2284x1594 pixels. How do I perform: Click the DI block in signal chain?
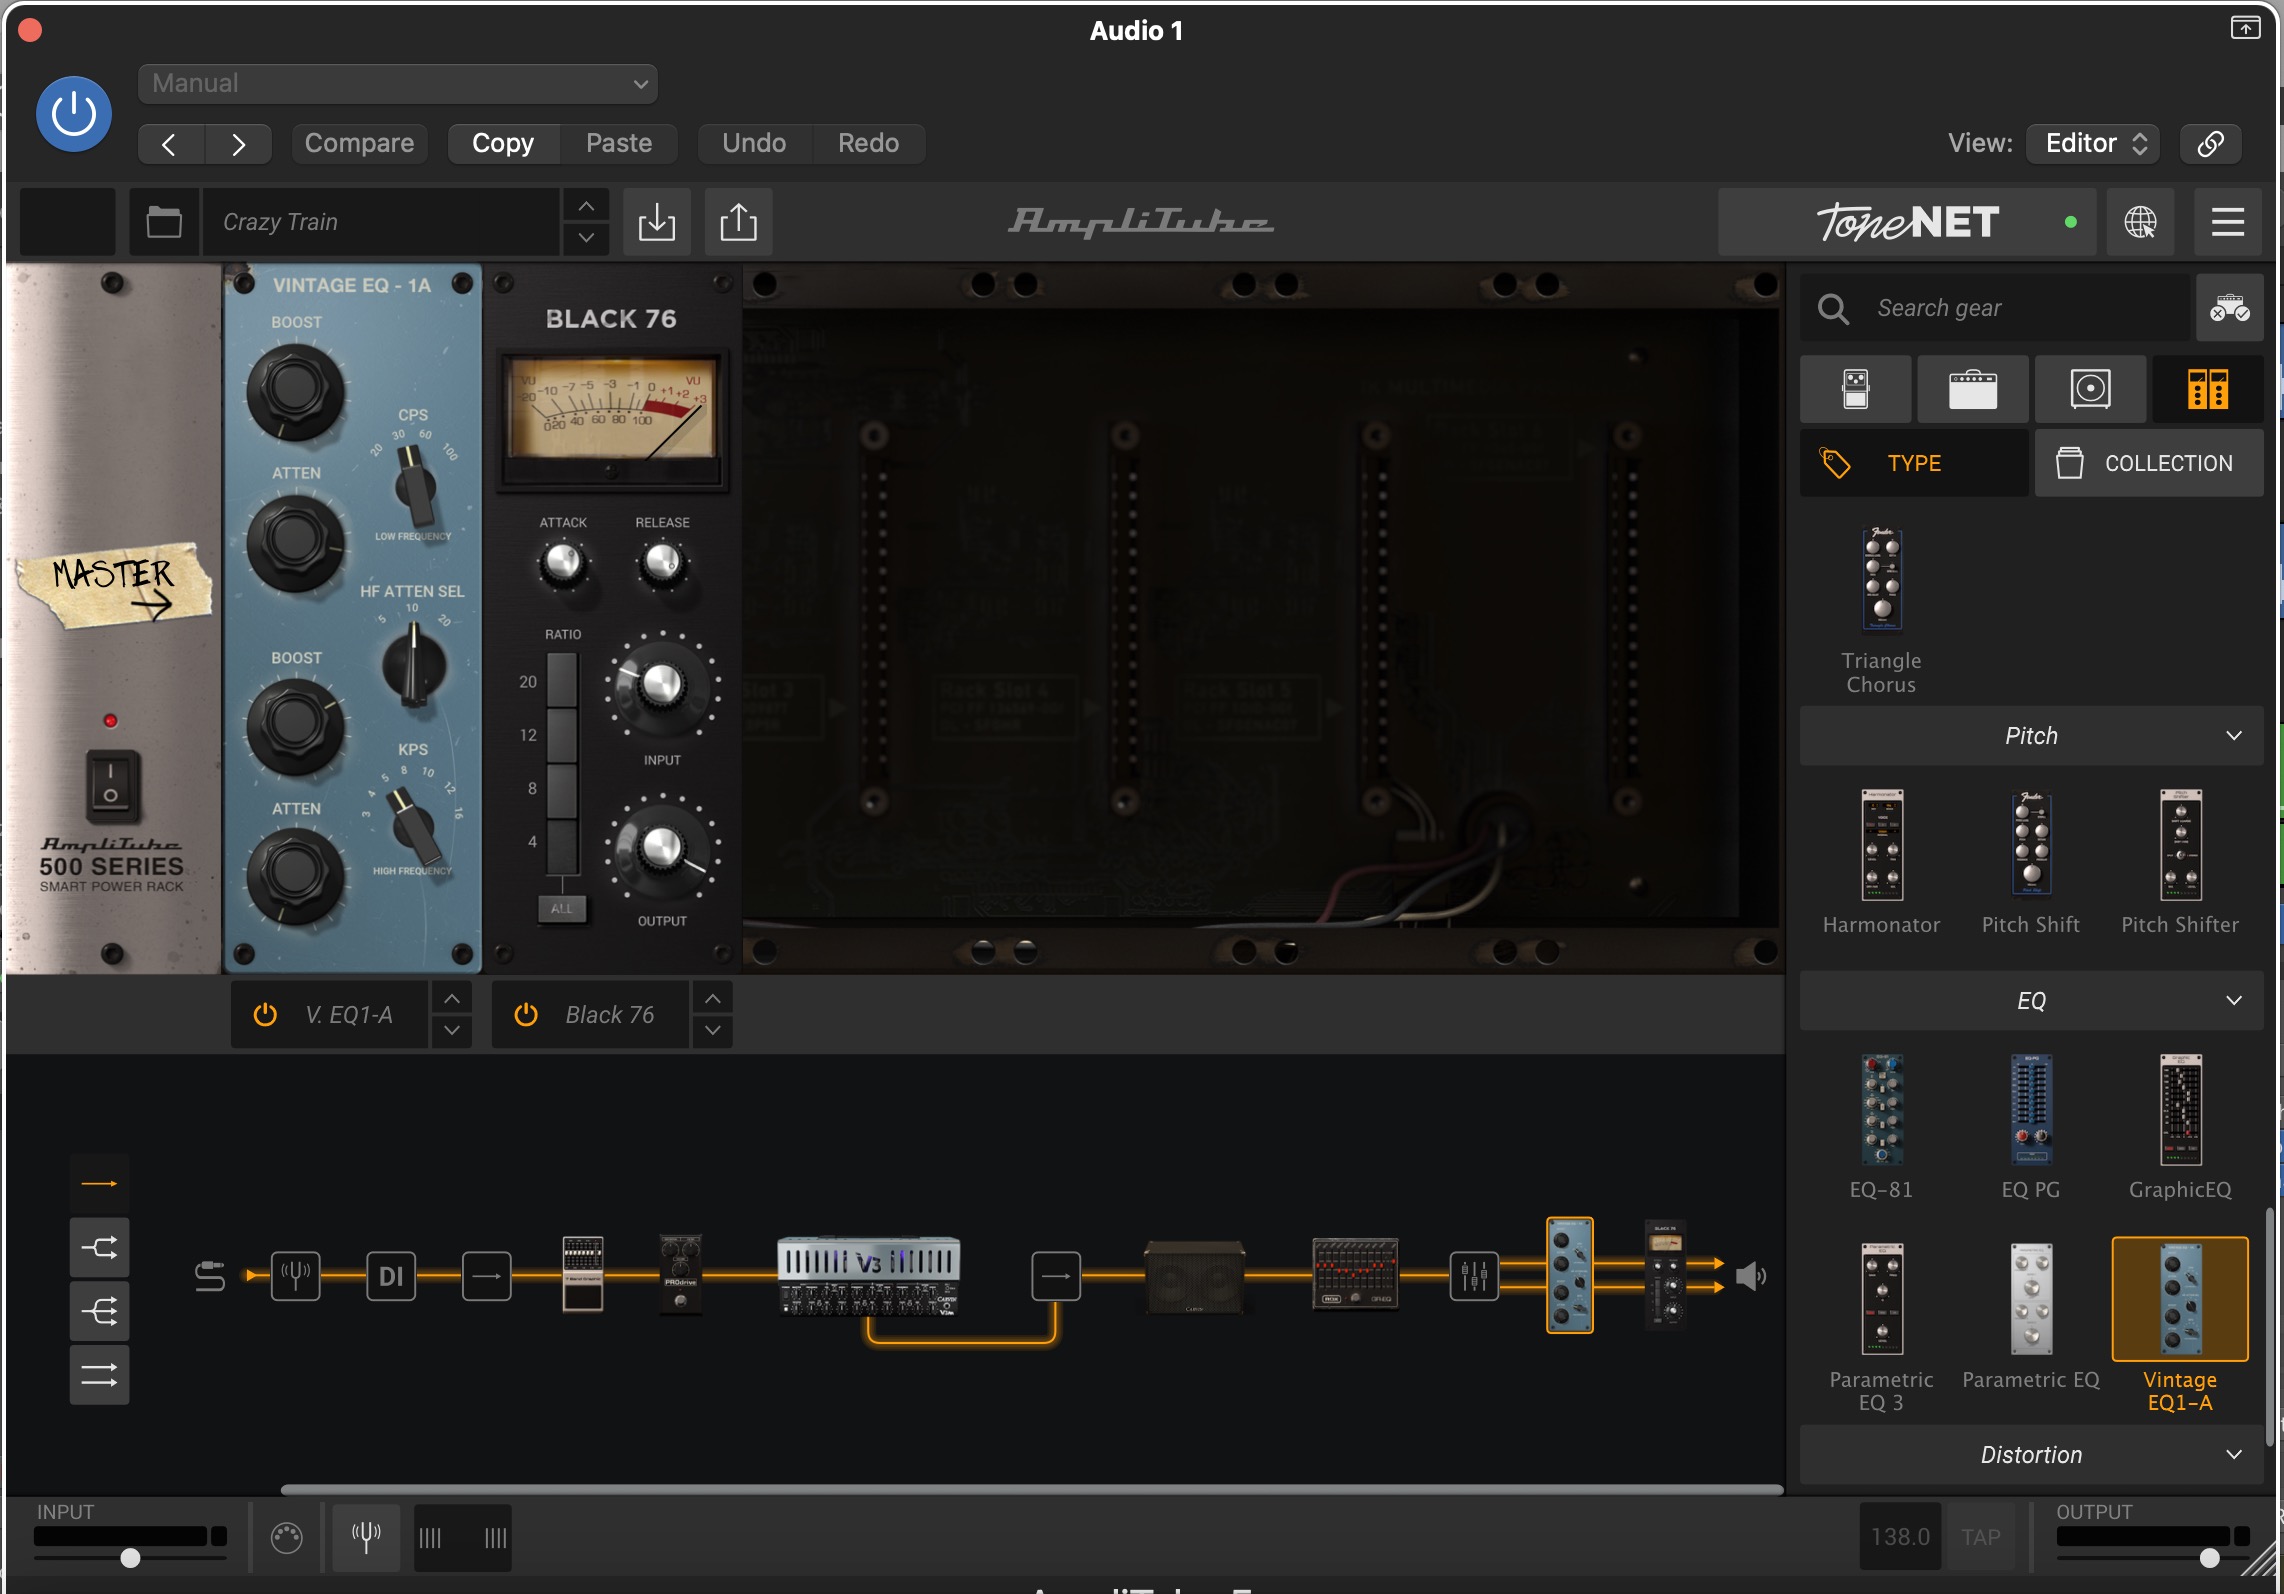[x=391, y=1276]
